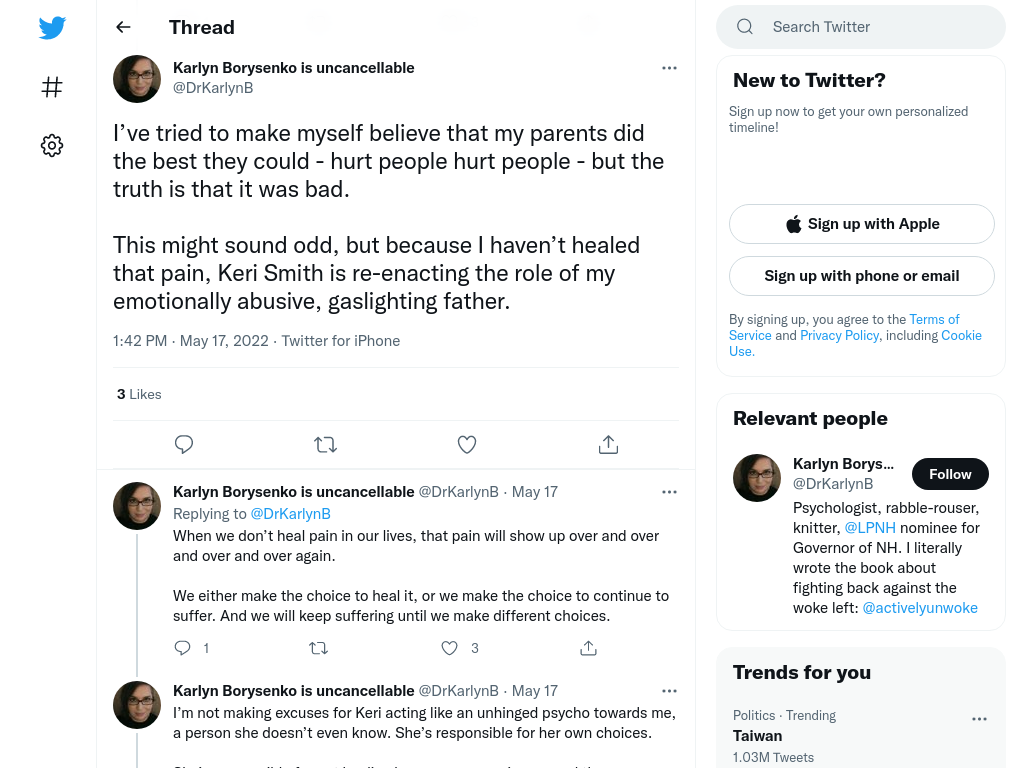Screen dimensions: 1024x768
Task: Like the main tweet with heart
Action: click(466, 445)
